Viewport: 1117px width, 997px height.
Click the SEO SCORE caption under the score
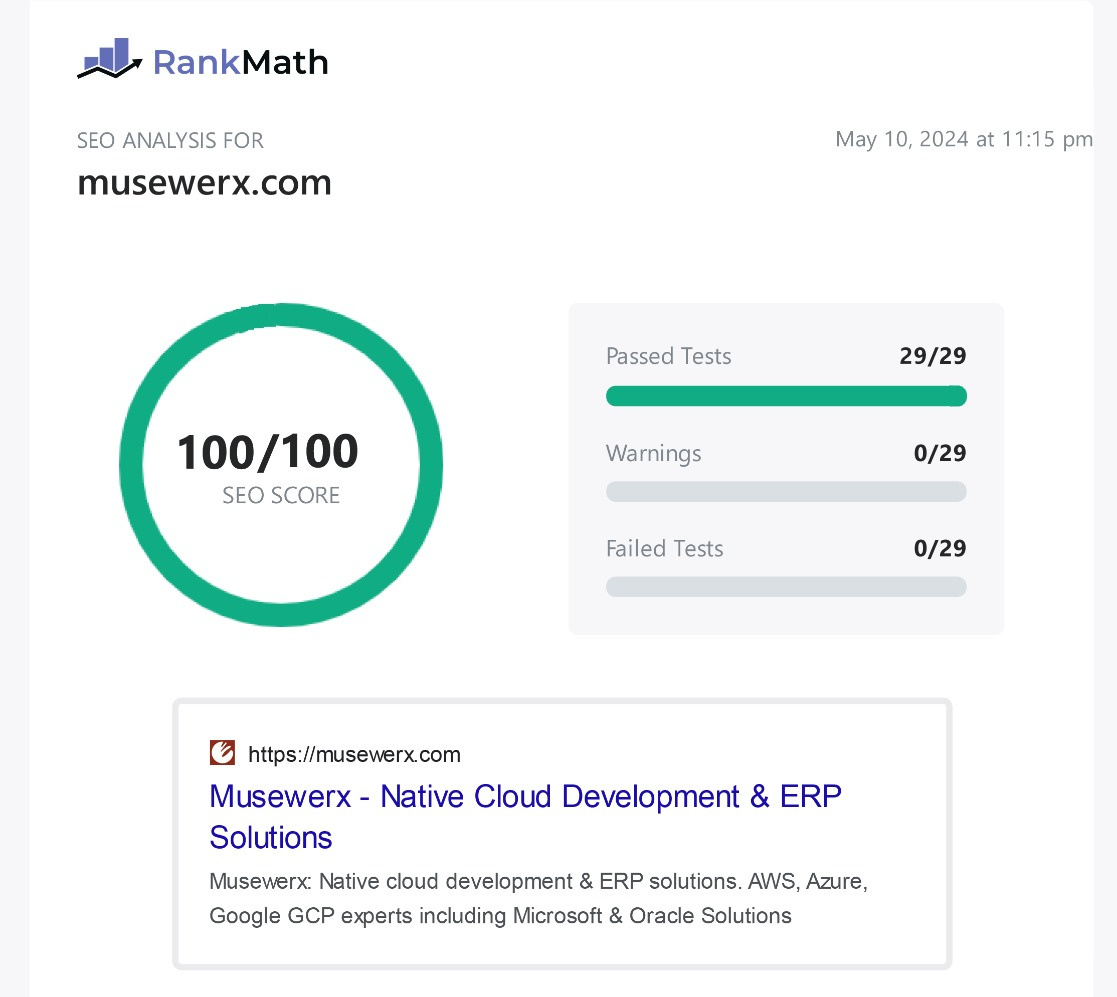[281, 496]
